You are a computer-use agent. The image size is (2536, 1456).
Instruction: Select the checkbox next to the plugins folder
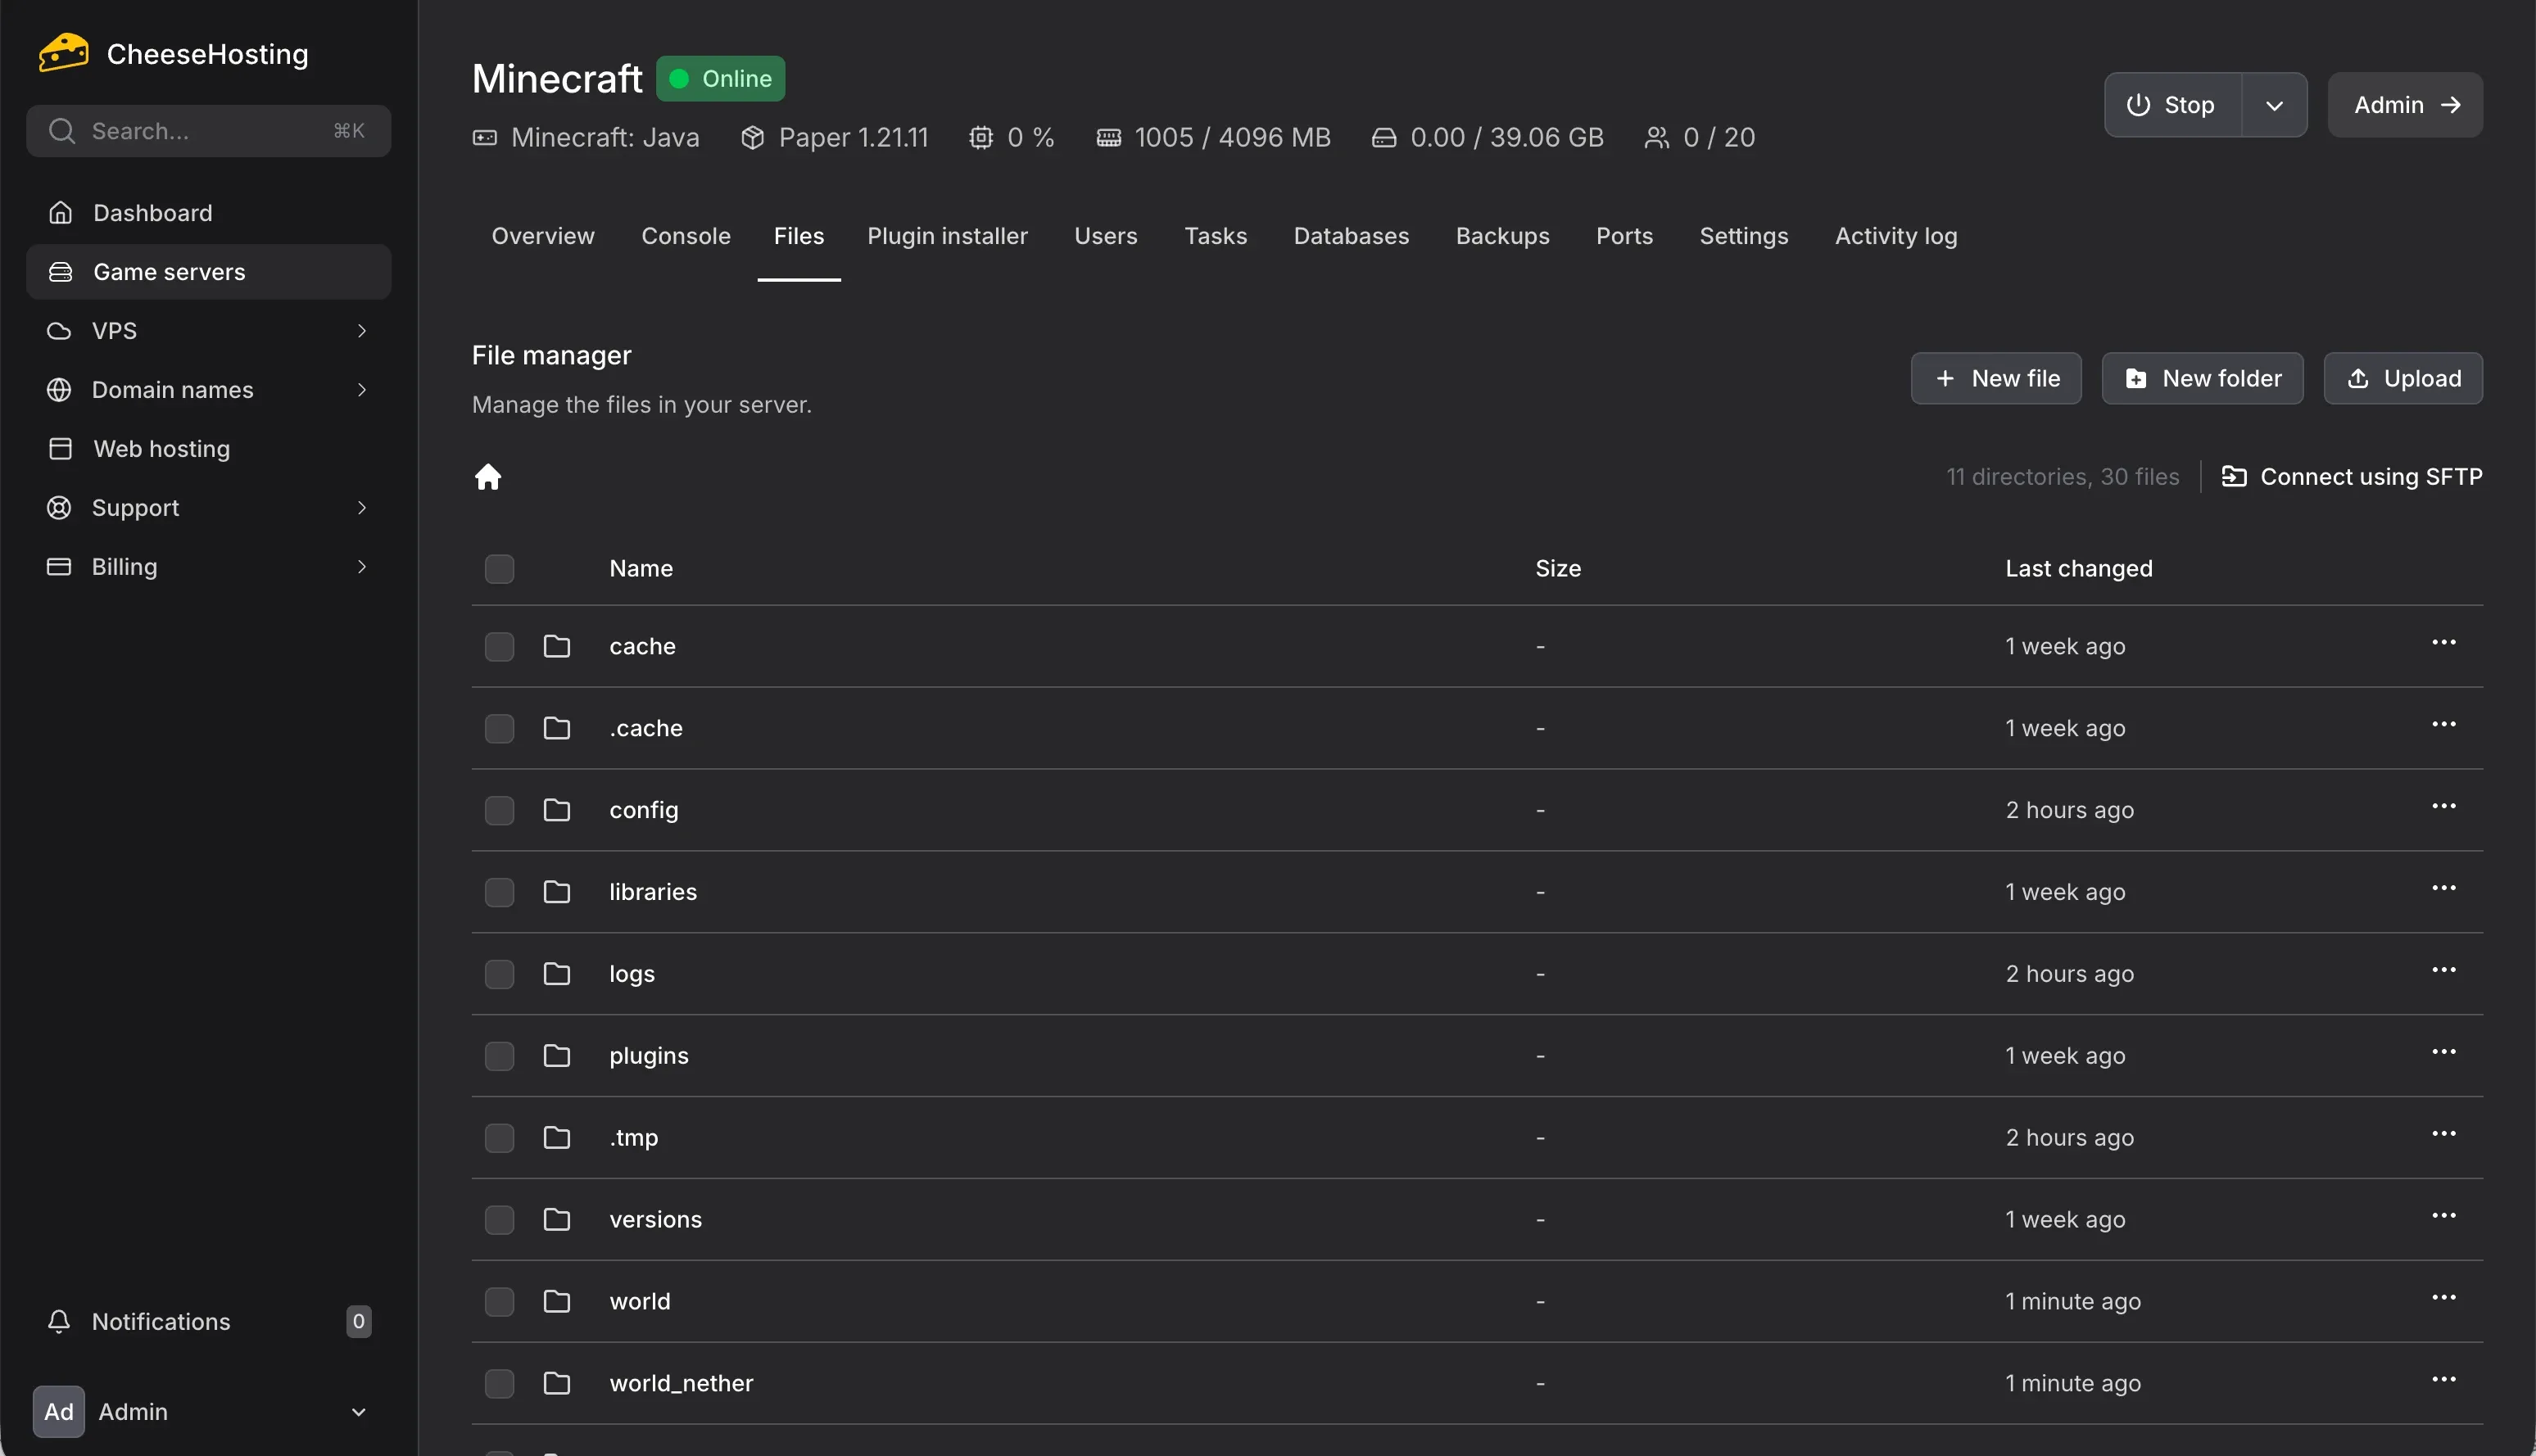(x=500, y=1055)
